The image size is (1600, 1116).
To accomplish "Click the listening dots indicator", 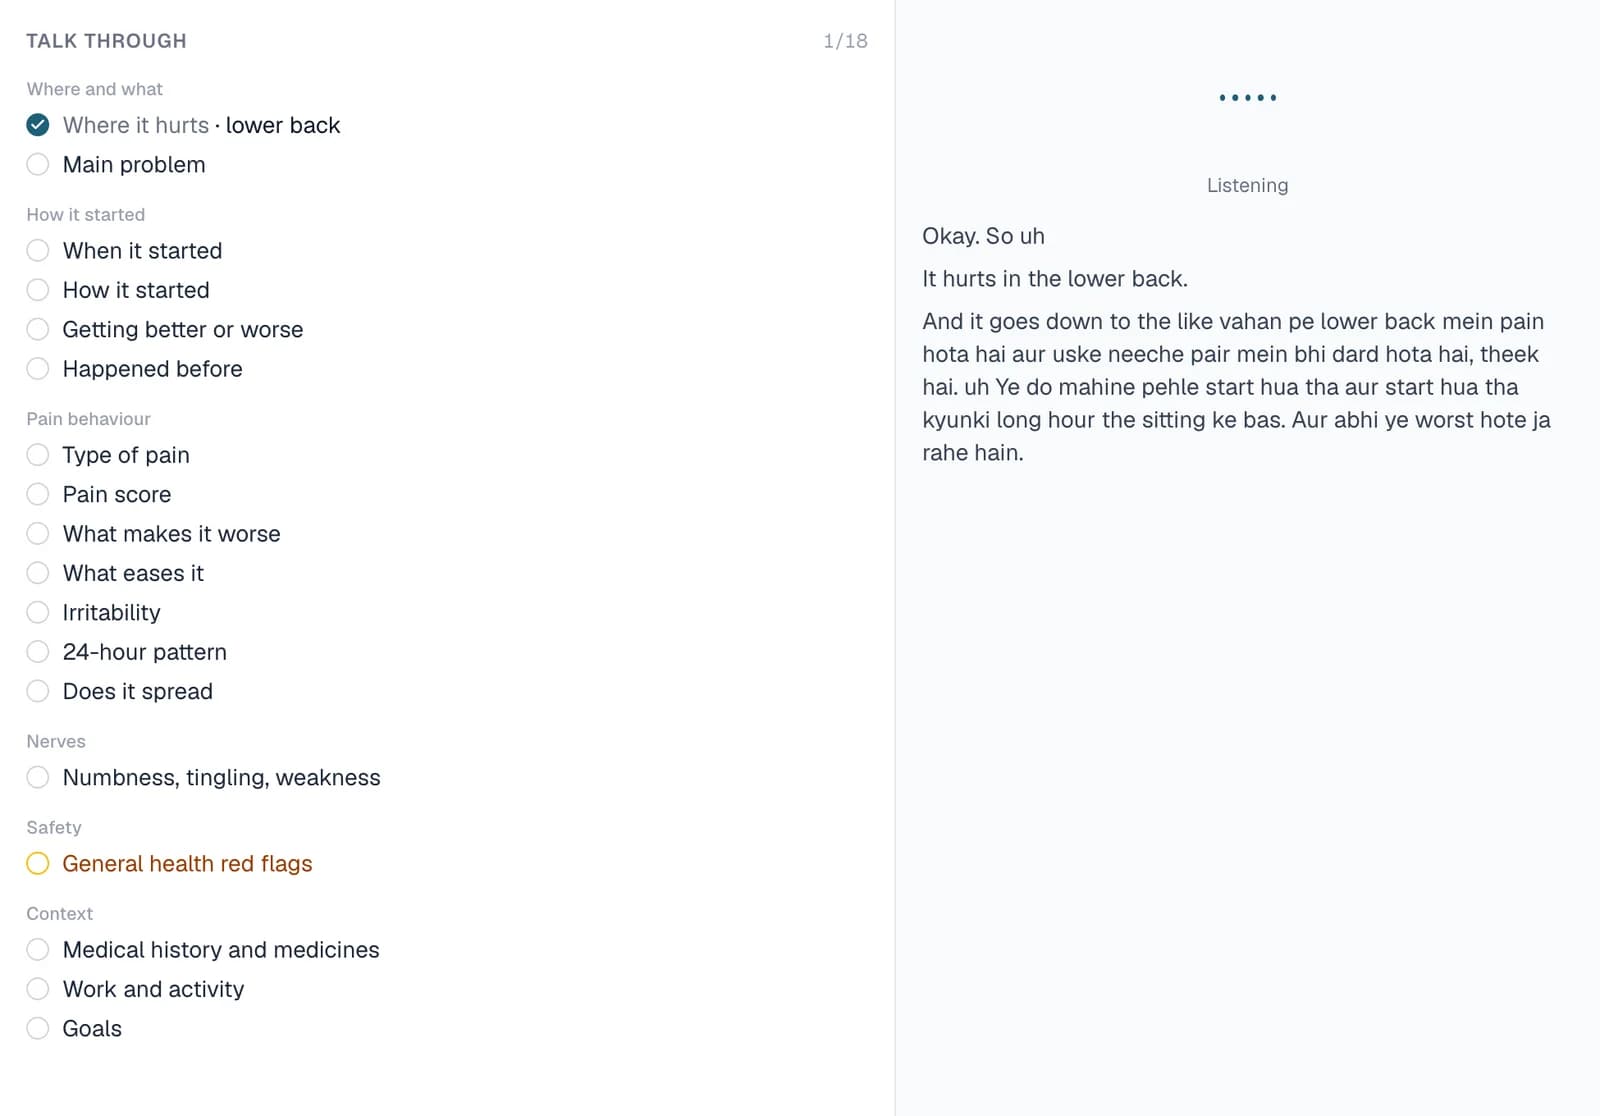I will click(1247, 97).
